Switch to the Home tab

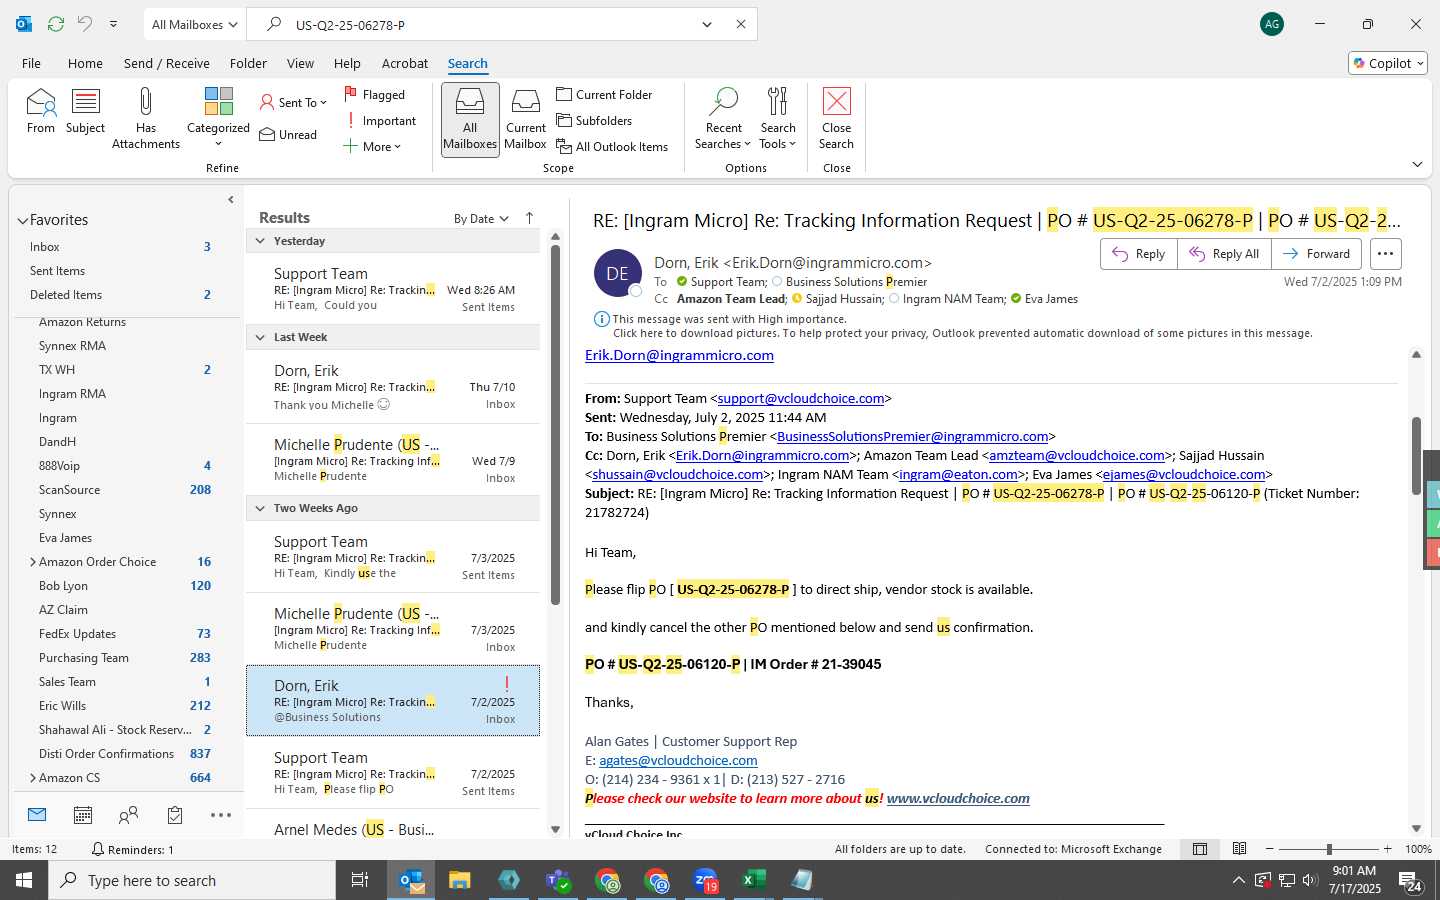pos(85,63)
